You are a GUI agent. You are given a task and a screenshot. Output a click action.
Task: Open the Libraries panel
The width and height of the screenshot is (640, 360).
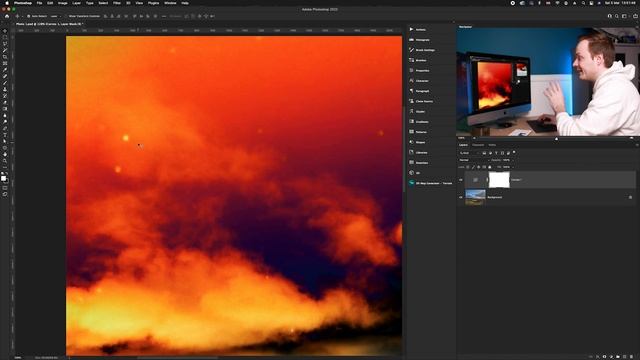419,152
